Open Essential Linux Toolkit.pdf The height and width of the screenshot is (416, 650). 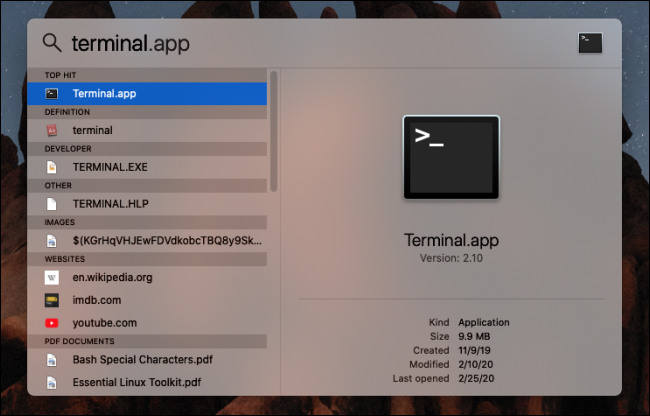coord(150,382)
